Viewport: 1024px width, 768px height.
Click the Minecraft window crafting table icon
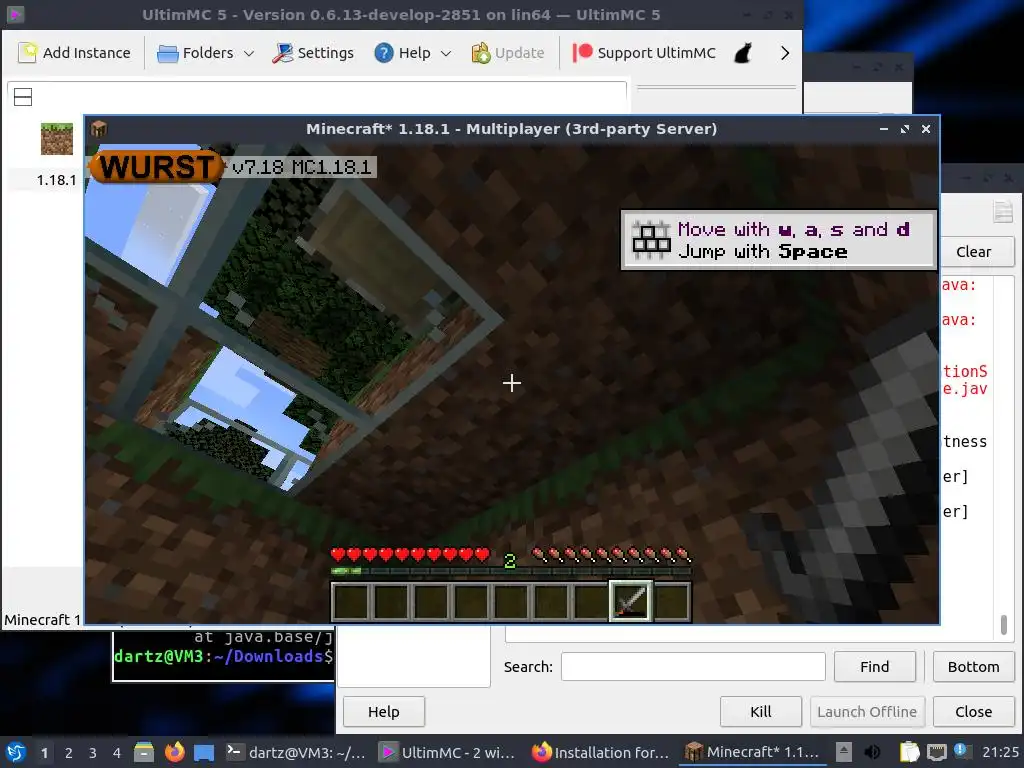pyautogui.click(x=99, y=129)
